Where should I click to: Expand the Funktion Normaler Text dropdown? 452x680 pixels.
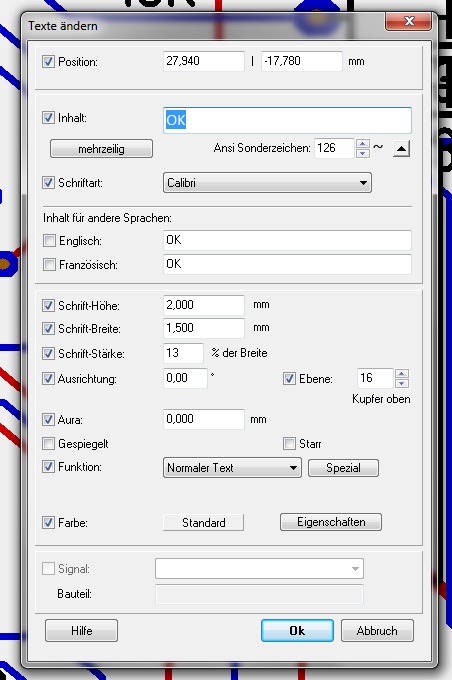tap(232, 468)
